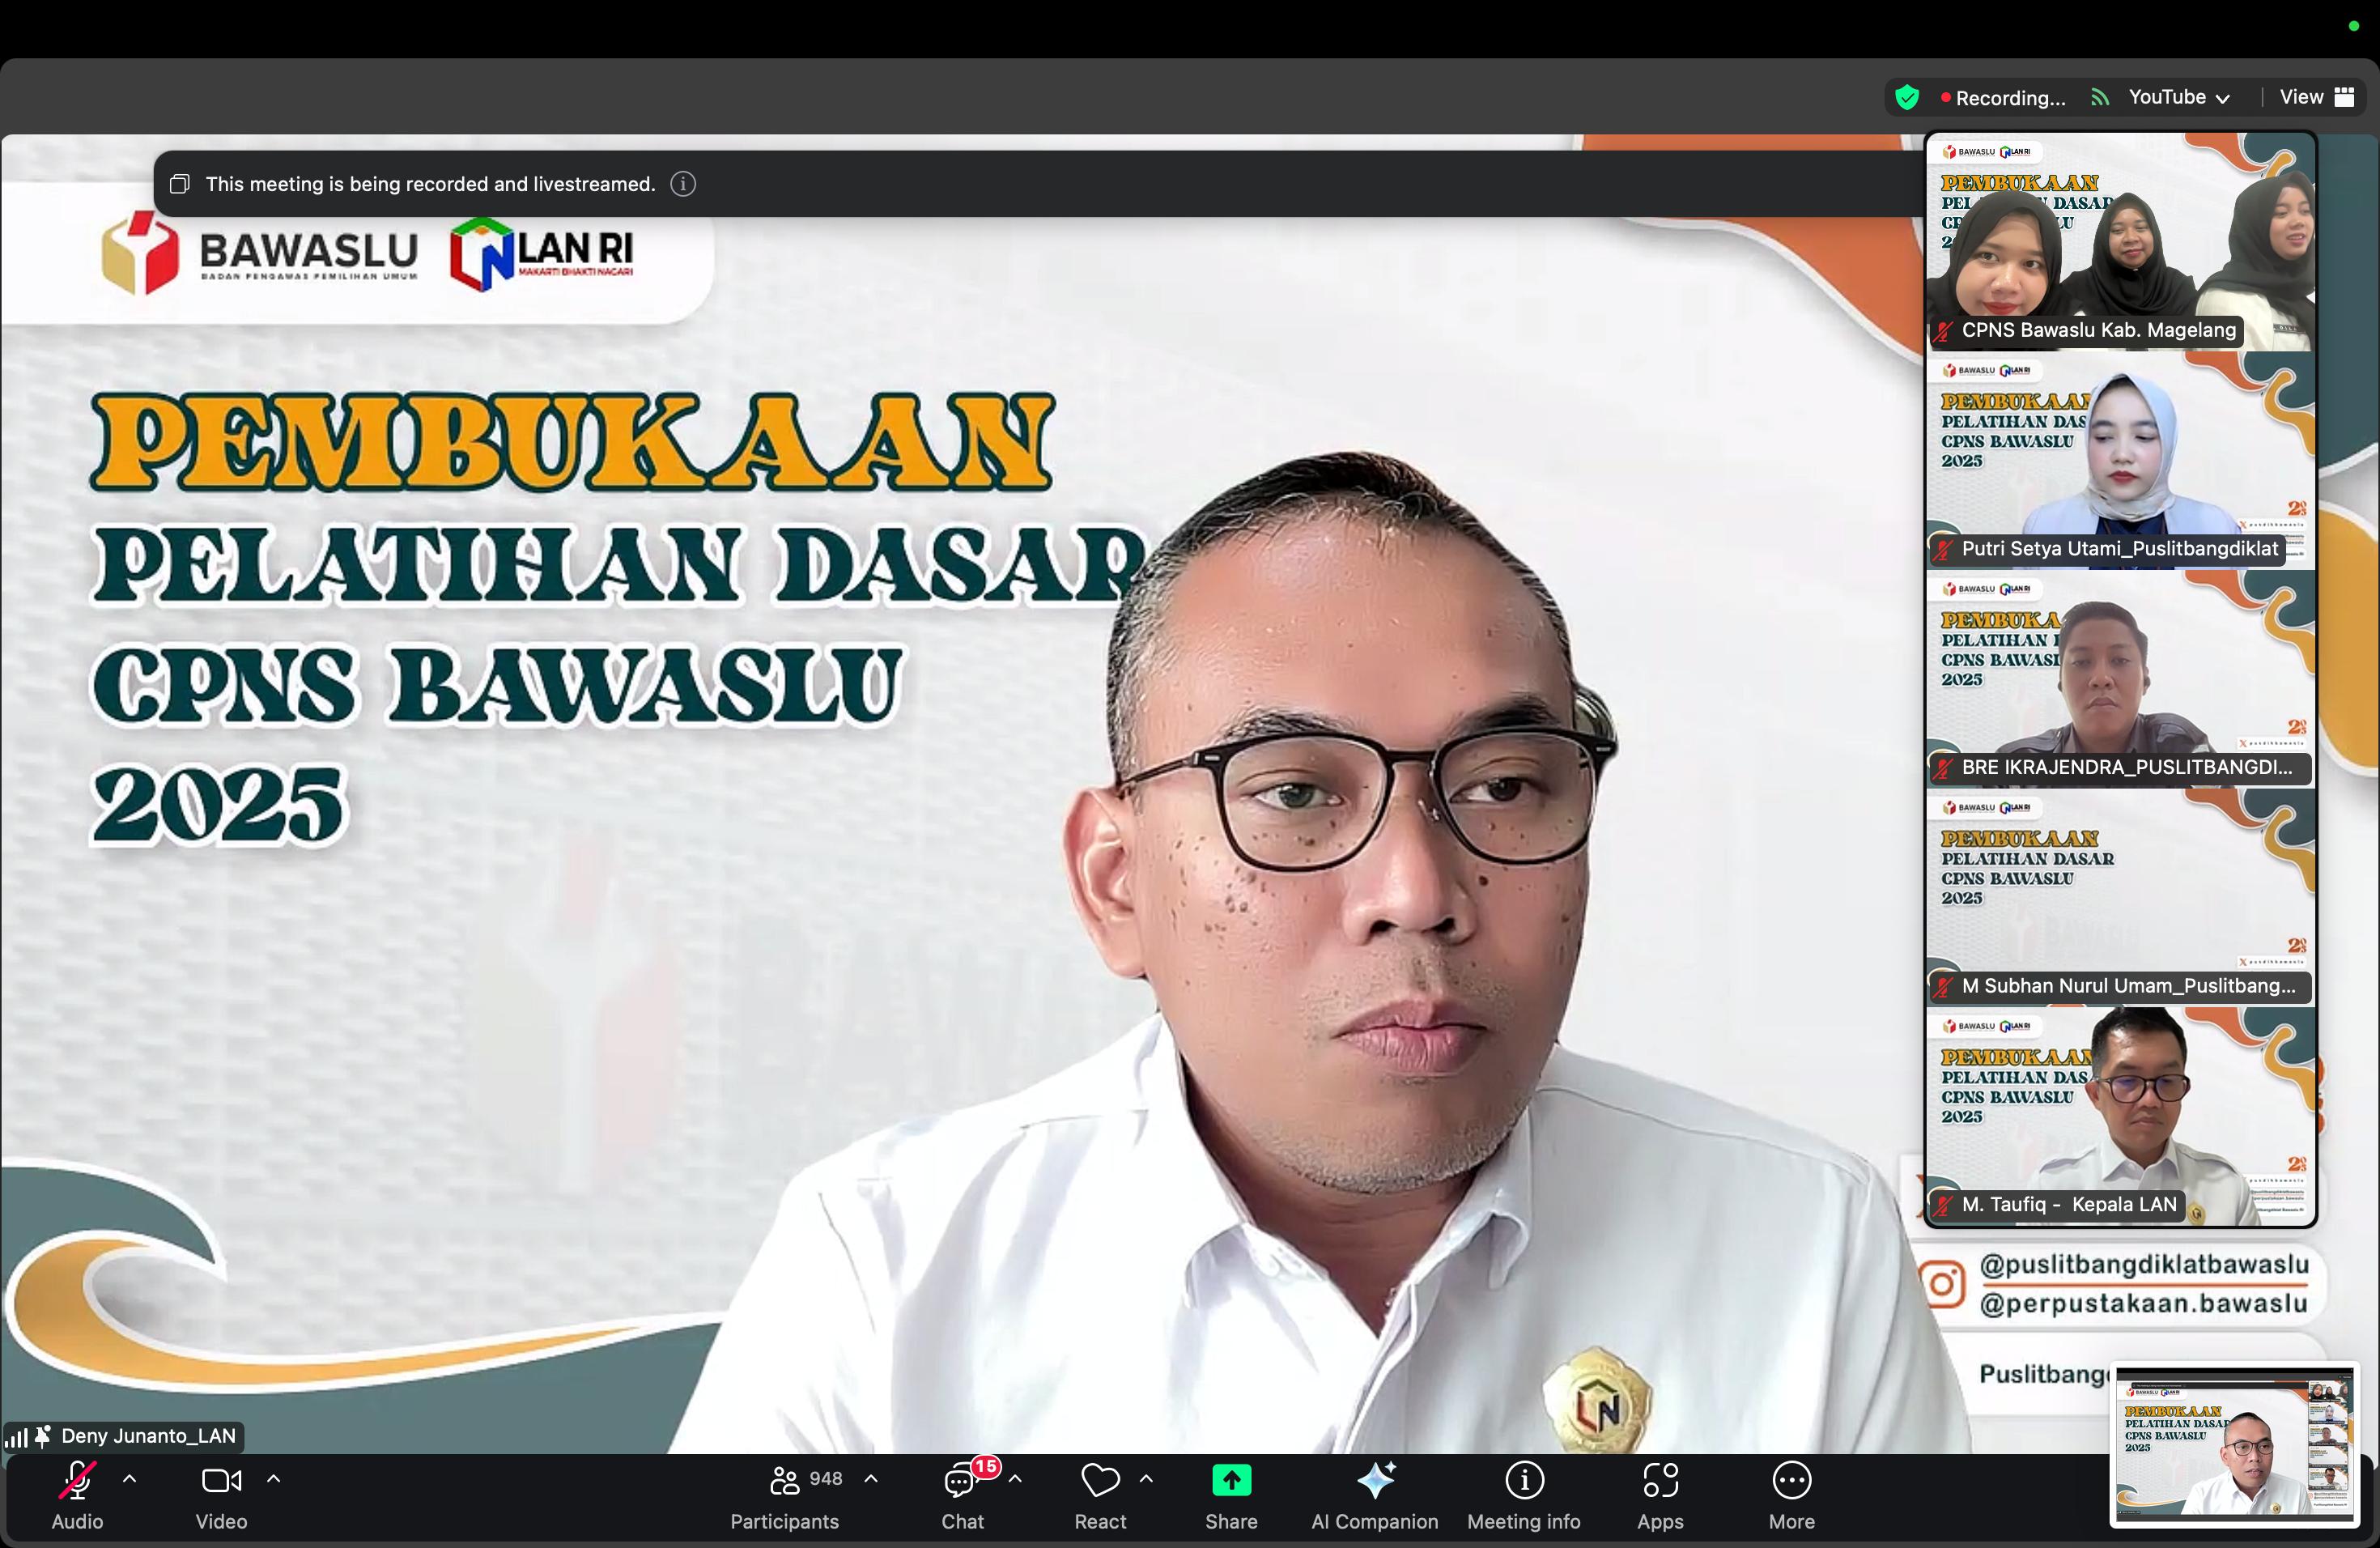Click the recording info icon in the banner
Image resolution: width=2380 pixels, height=1548 pixels.
point(683,184)
